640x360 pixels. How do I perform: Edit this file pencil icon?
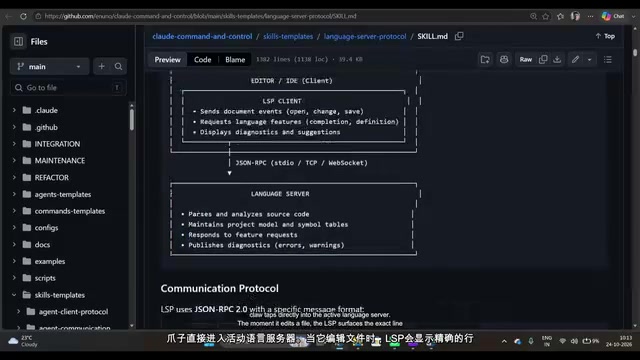[x=576, y=60]
